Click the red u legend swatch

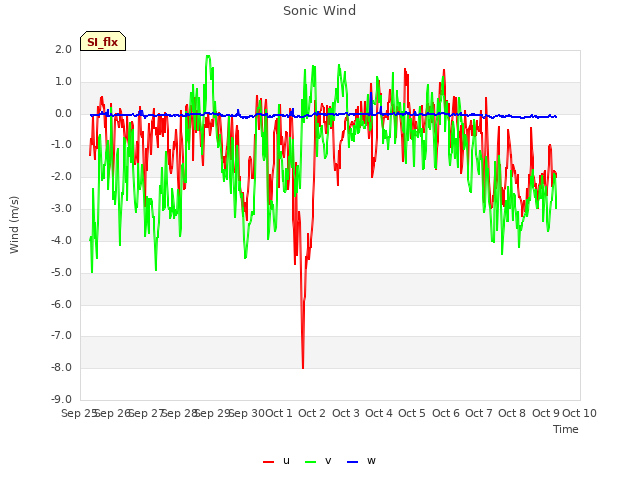click(268, 462)
